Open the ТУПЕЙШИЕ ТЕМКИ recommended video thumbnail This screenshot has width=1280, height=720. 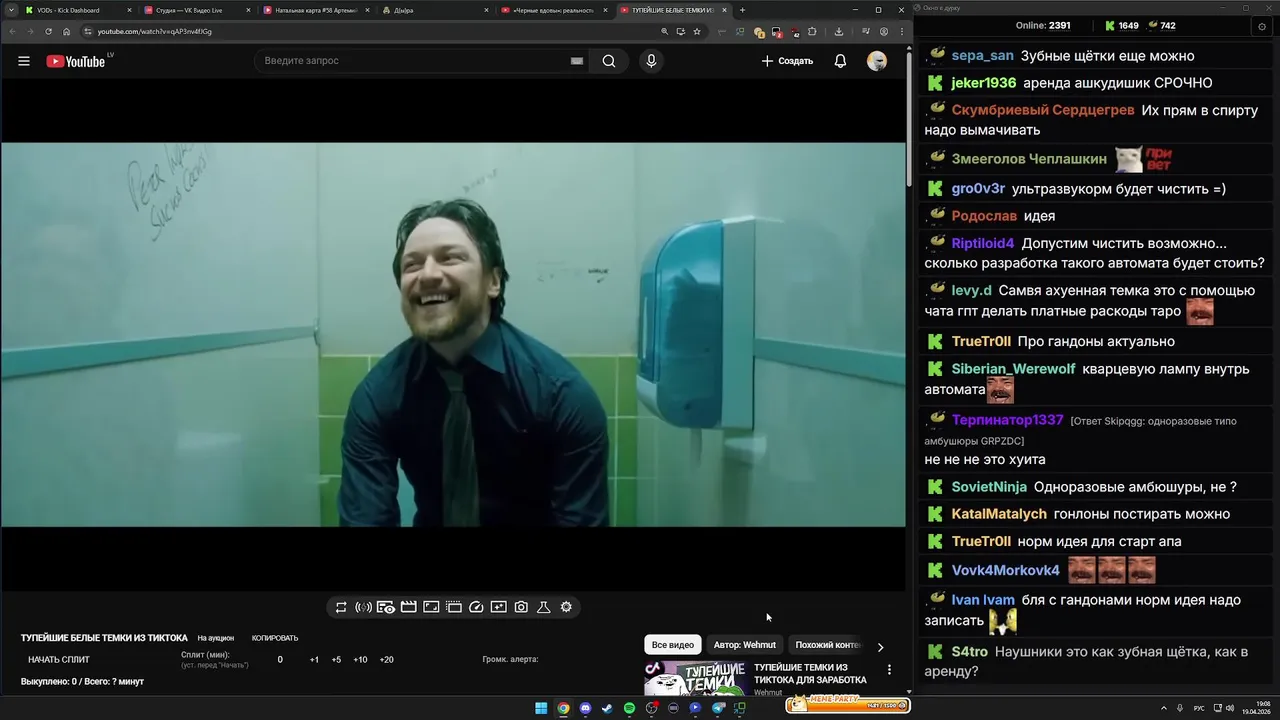pyautogui.click(x=695, y=679)
